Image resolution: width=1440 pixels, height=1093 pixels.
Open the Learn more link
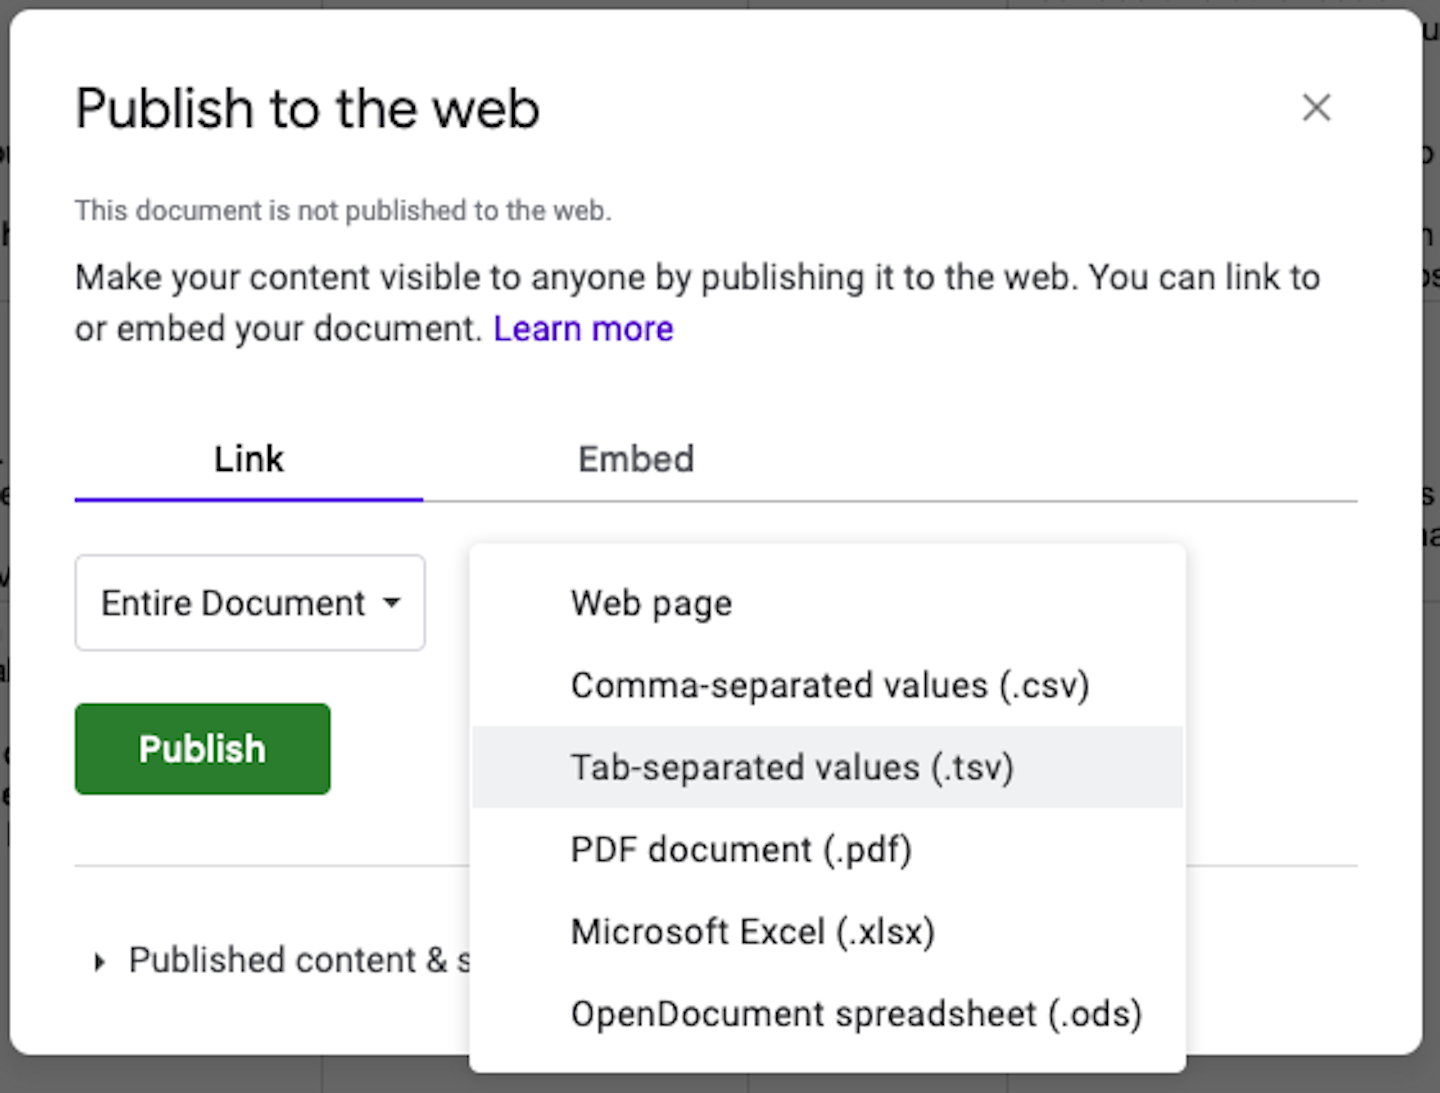point(583,329)
